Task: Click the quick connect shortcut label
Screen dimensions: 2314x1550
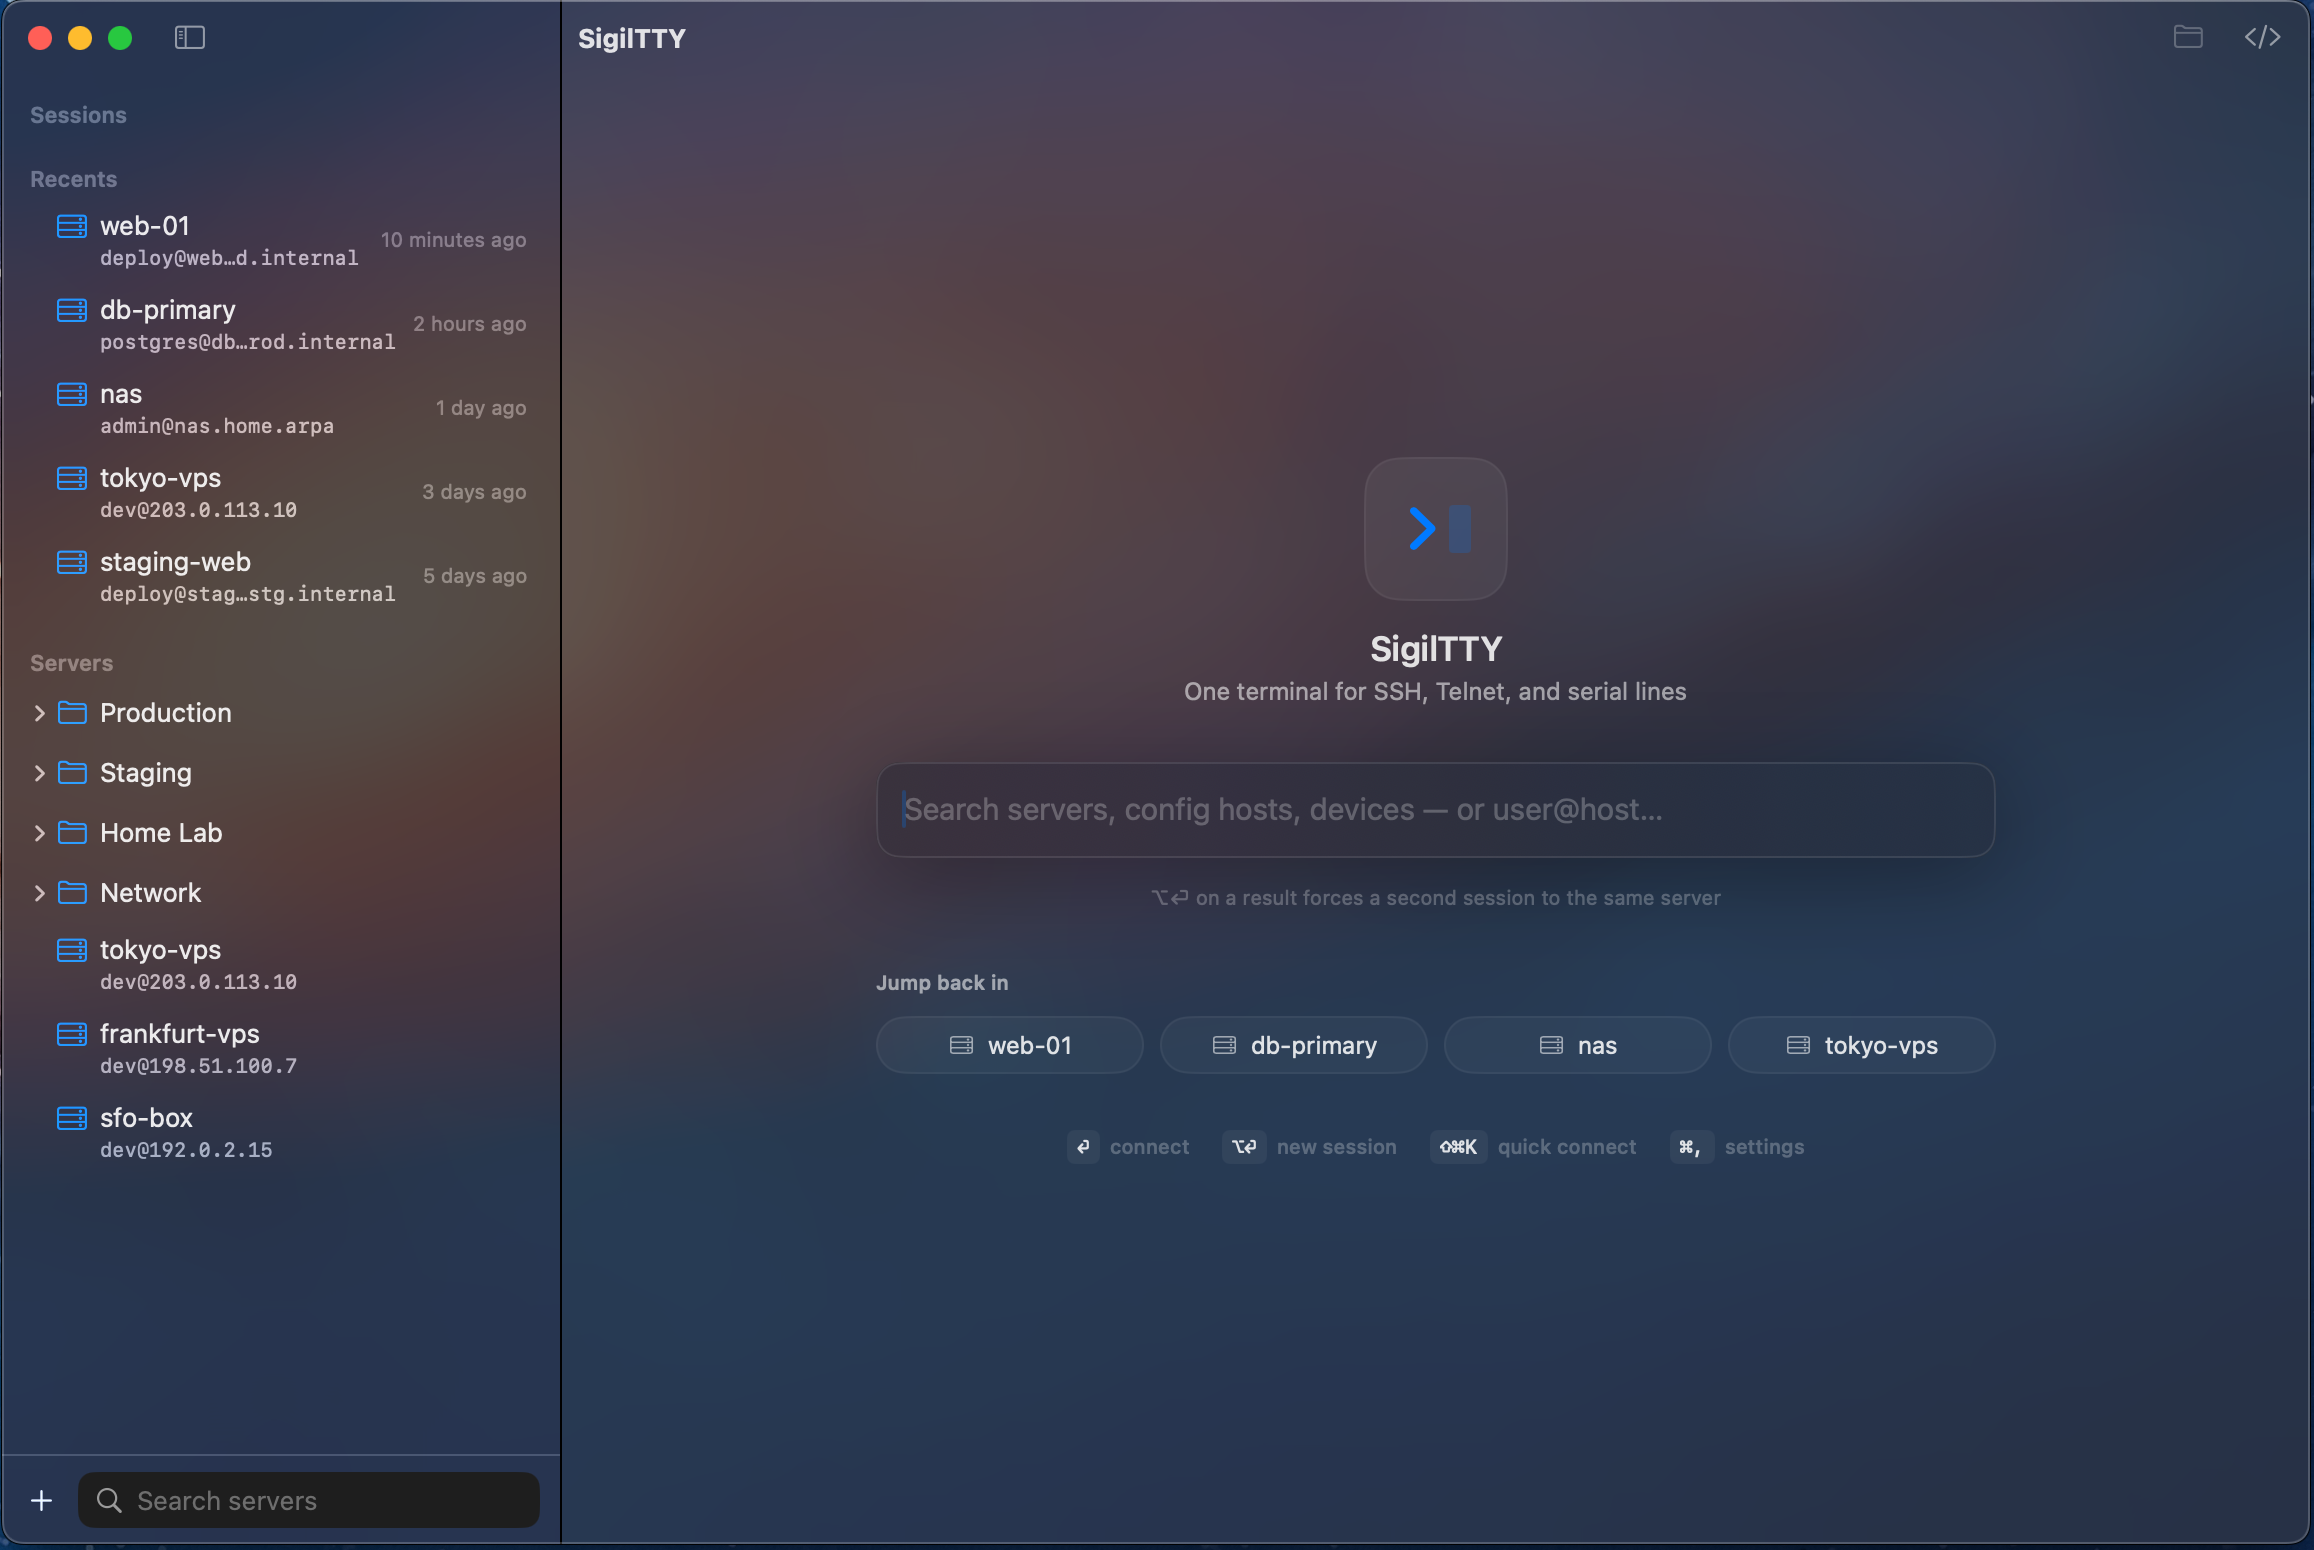Action: [x=1567, y=1147]
